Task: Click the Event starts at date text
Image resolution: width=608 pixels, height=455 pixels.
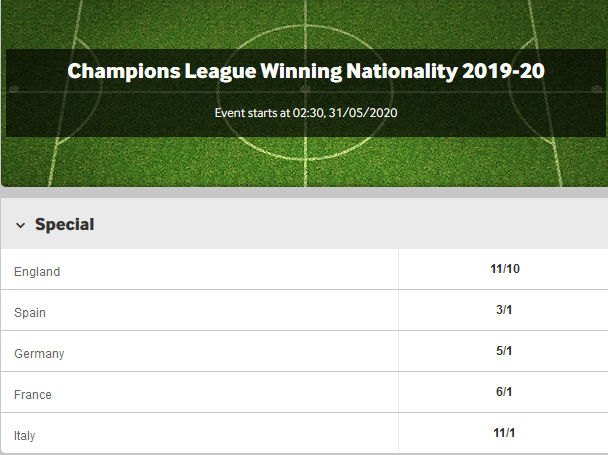Action: 306,113
